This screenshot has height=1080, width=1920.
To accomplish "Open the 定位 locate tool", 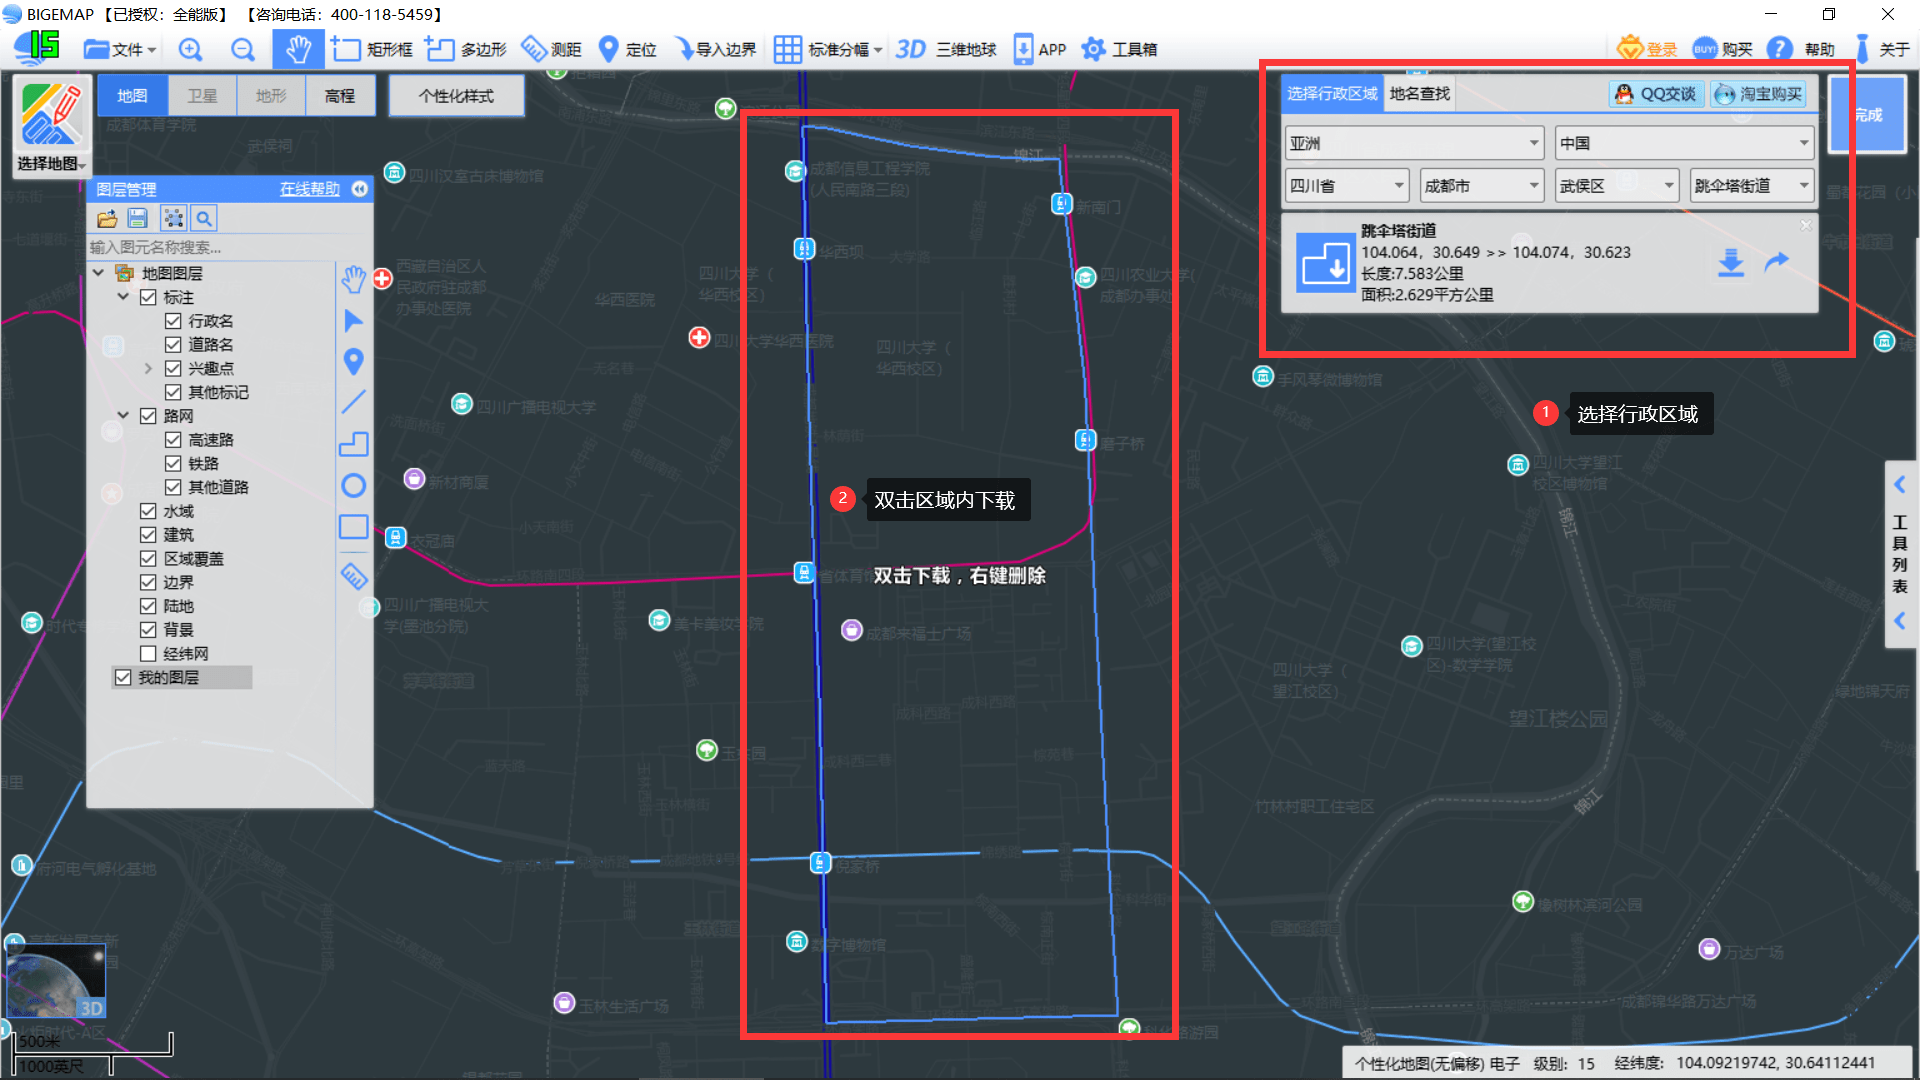I will pyautogui.click(x=627, y=49).
